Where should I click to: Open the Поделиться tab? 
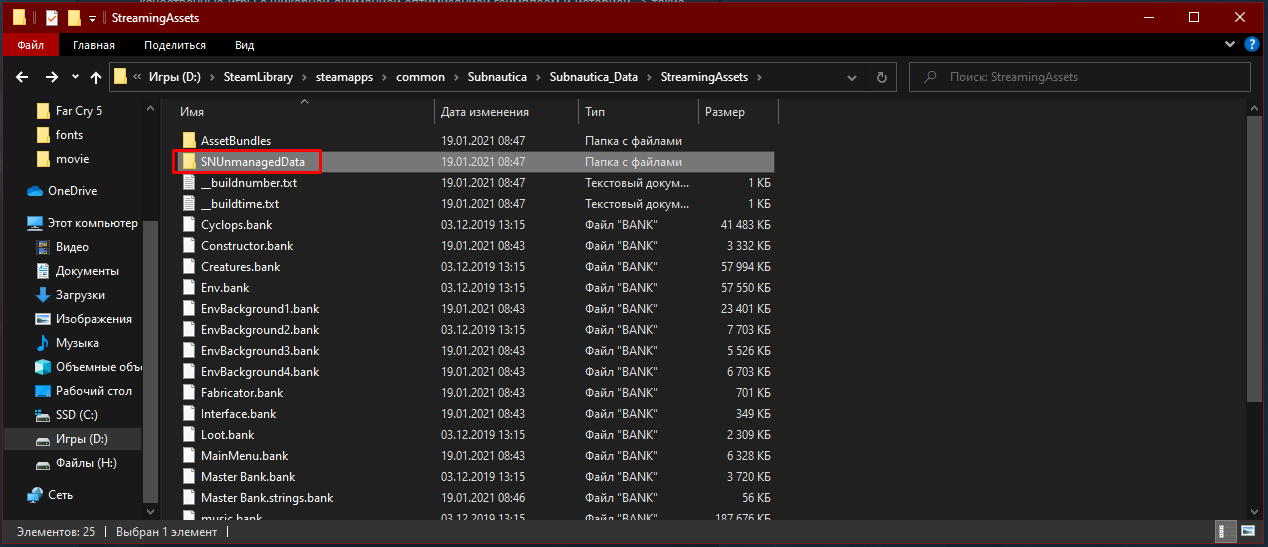175,45
